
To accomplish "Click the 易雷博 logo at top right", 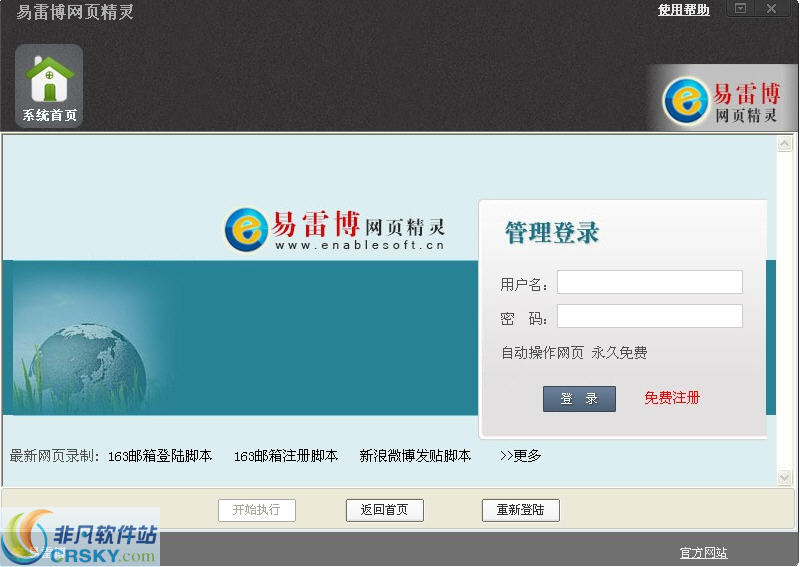I will (721, 101).
